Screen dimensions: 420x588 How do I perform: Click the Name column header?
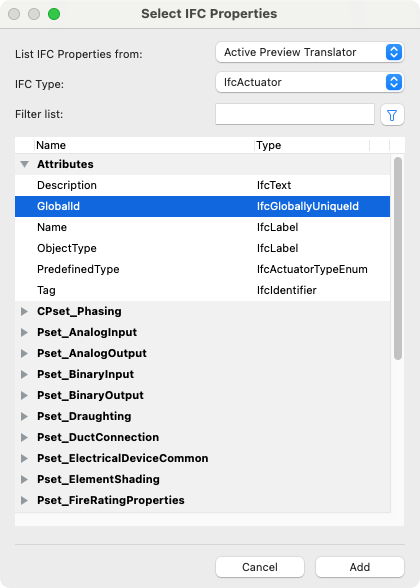tap(144, 145)
